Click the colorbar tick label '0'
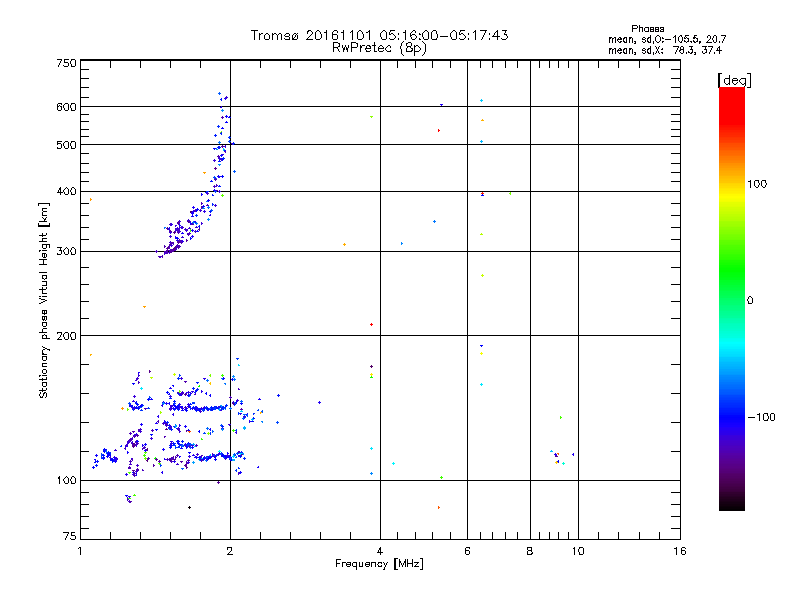This screenshot has width=800, height=600. coord(749,300)
